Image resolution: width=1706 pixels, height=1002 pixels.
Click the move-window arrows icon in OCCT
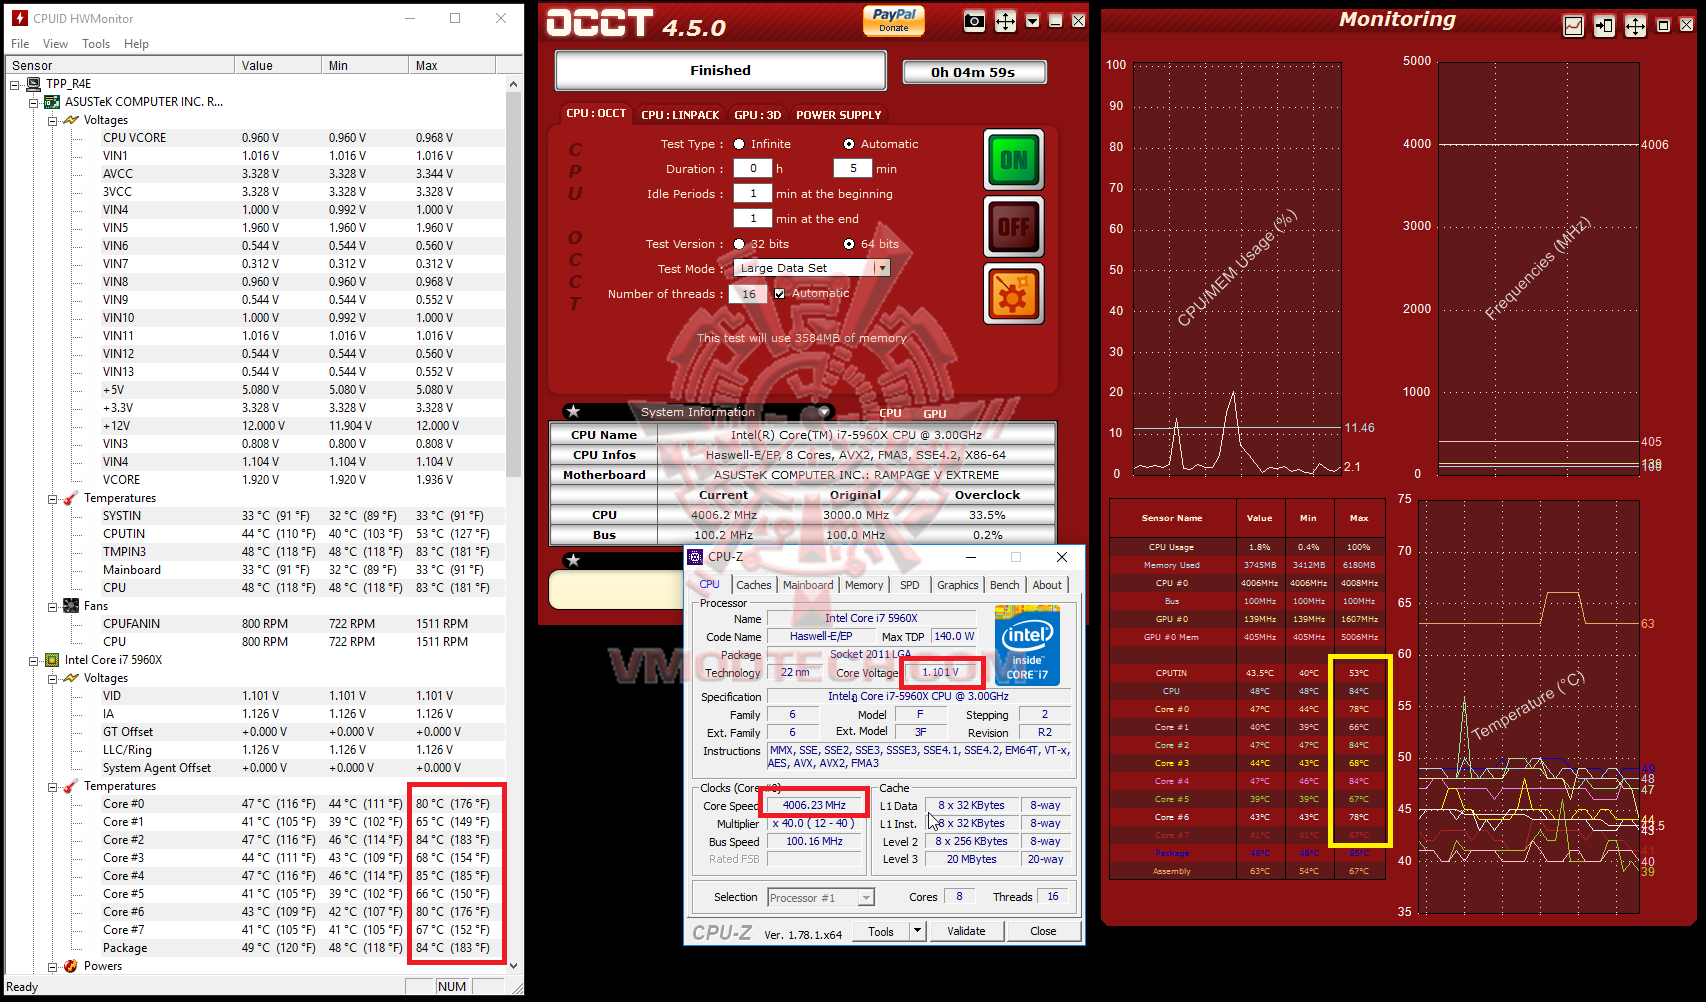tap(1005, 21)
